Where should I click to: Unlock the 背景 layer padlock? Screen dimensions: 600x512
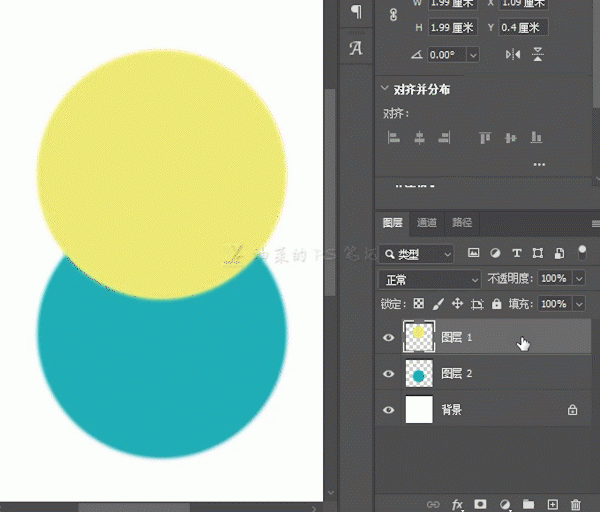pyautogui.click(x=572, y=409)
